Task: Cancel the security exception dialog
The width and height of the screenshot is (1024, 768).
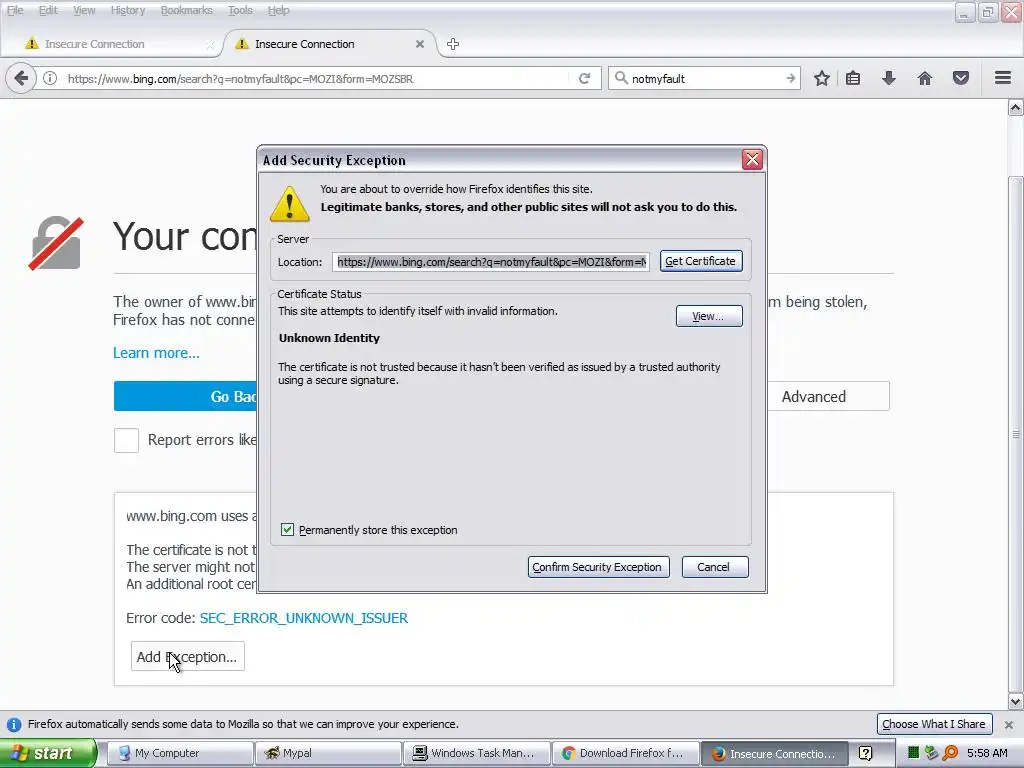Action: (x=714, y=567)
